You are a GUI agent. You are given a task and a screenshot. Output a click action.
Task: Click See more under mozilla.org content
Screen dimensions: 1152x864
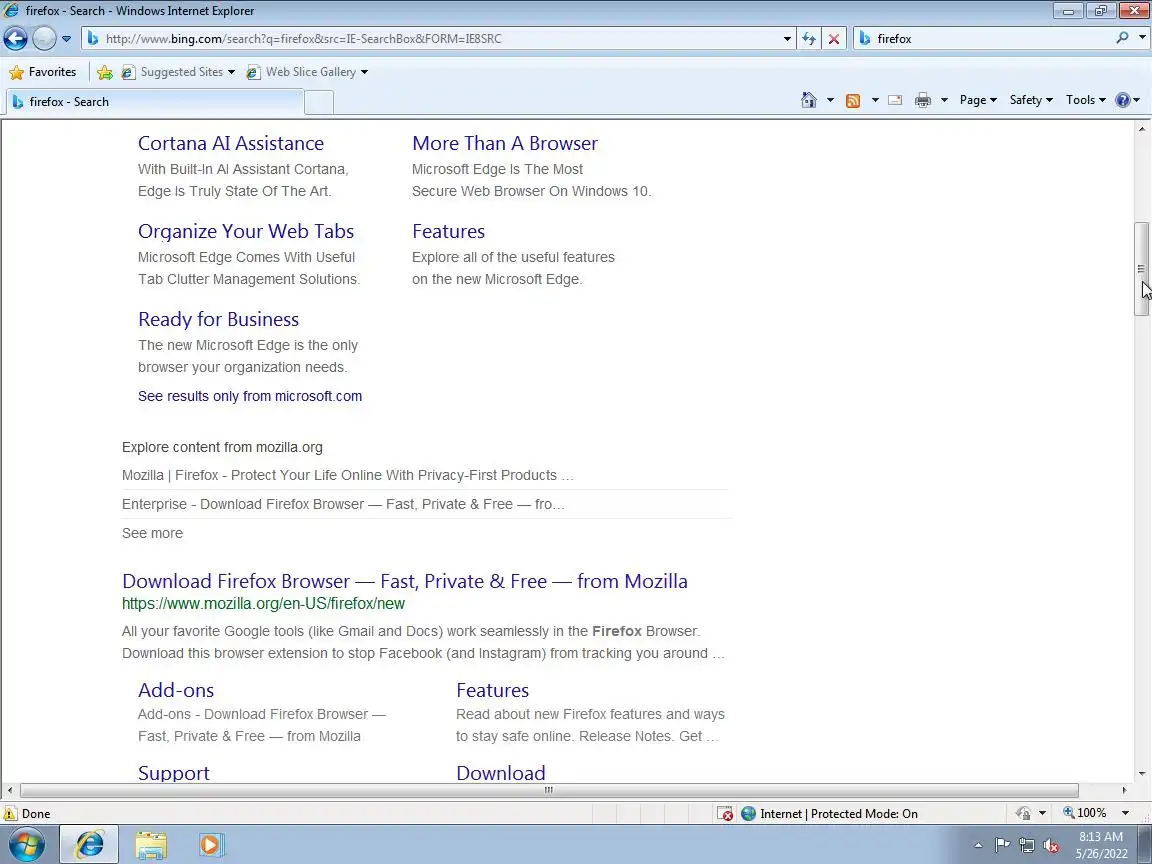click(152, 533)
